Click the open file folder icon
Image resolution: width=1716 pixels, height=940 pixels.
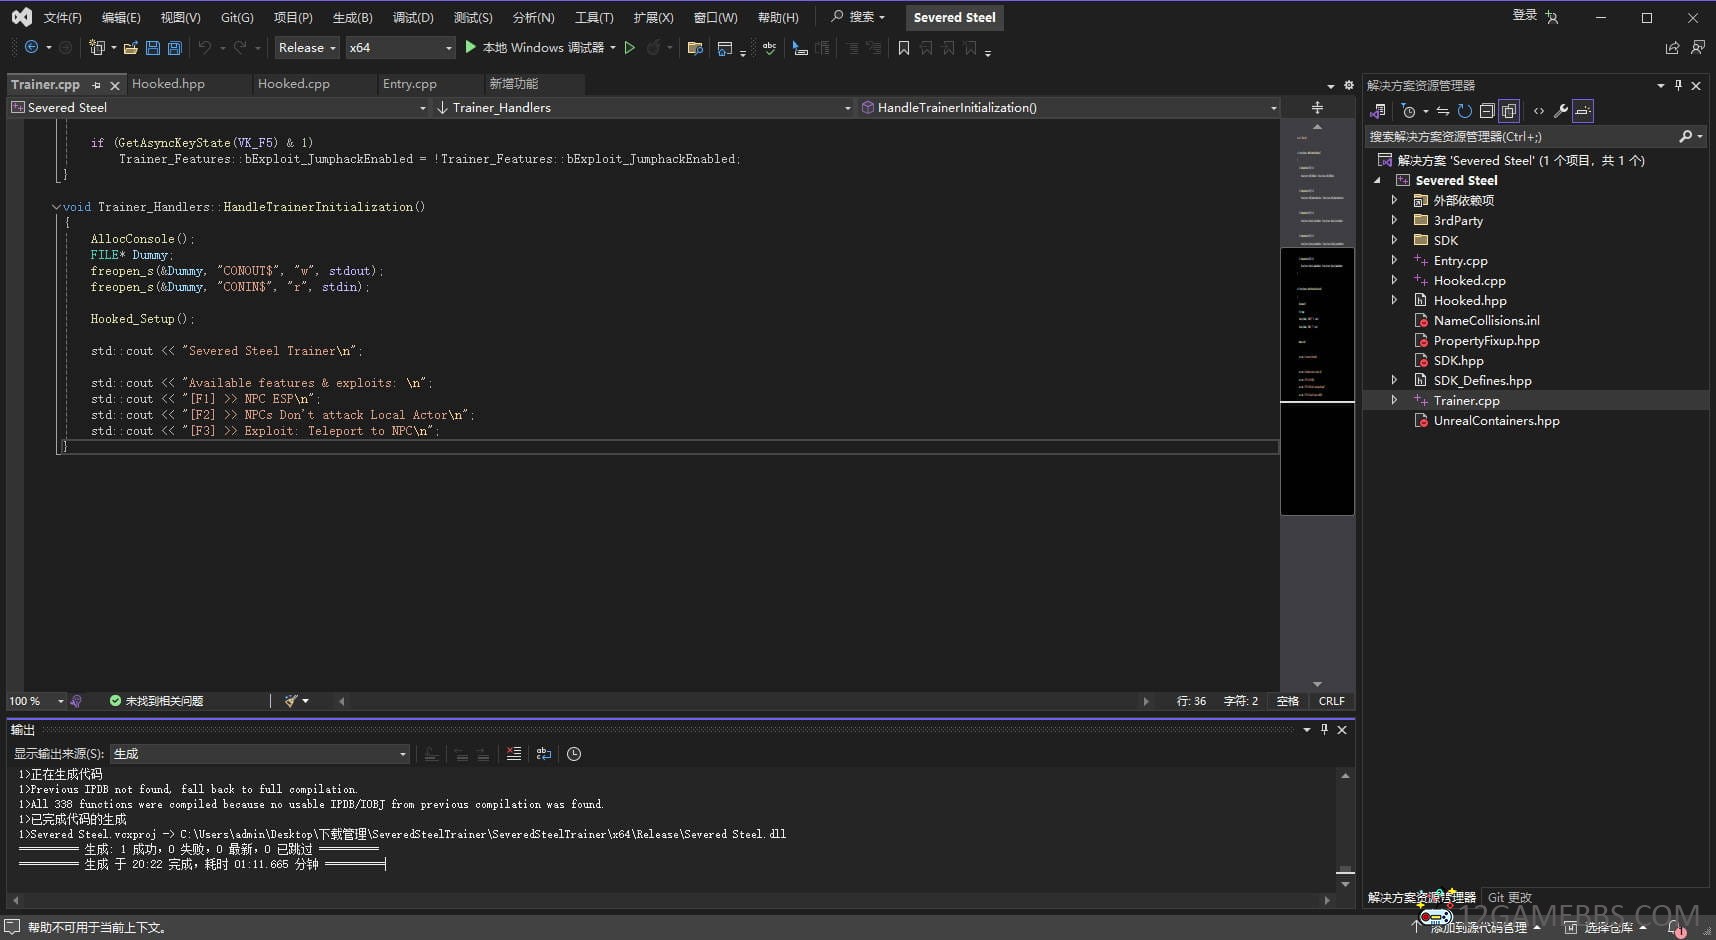[131, 47]
